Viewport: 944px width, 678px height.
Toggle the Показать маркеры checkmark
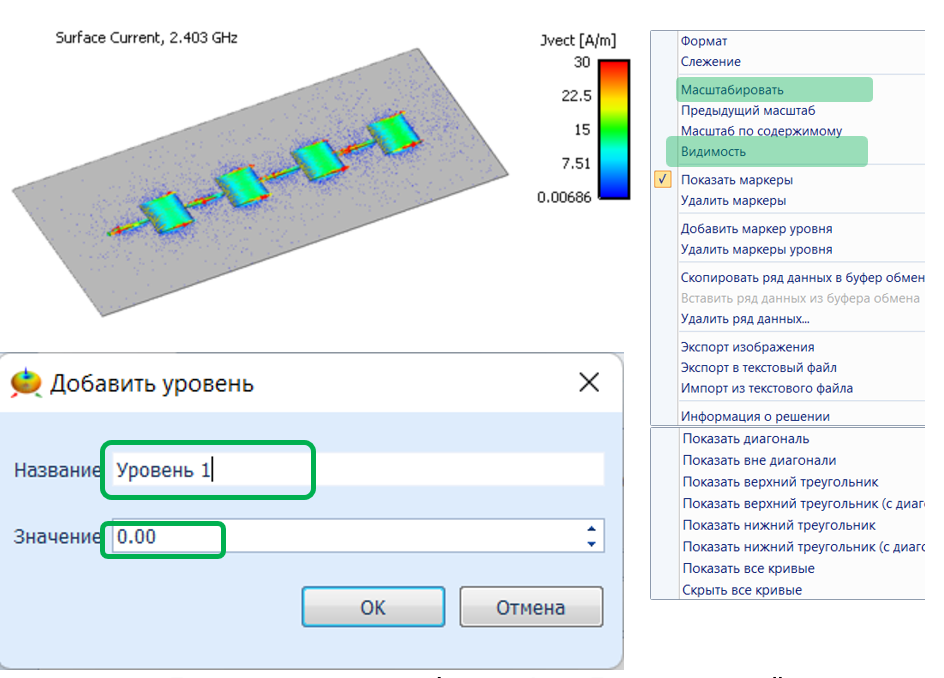[664, 180]
